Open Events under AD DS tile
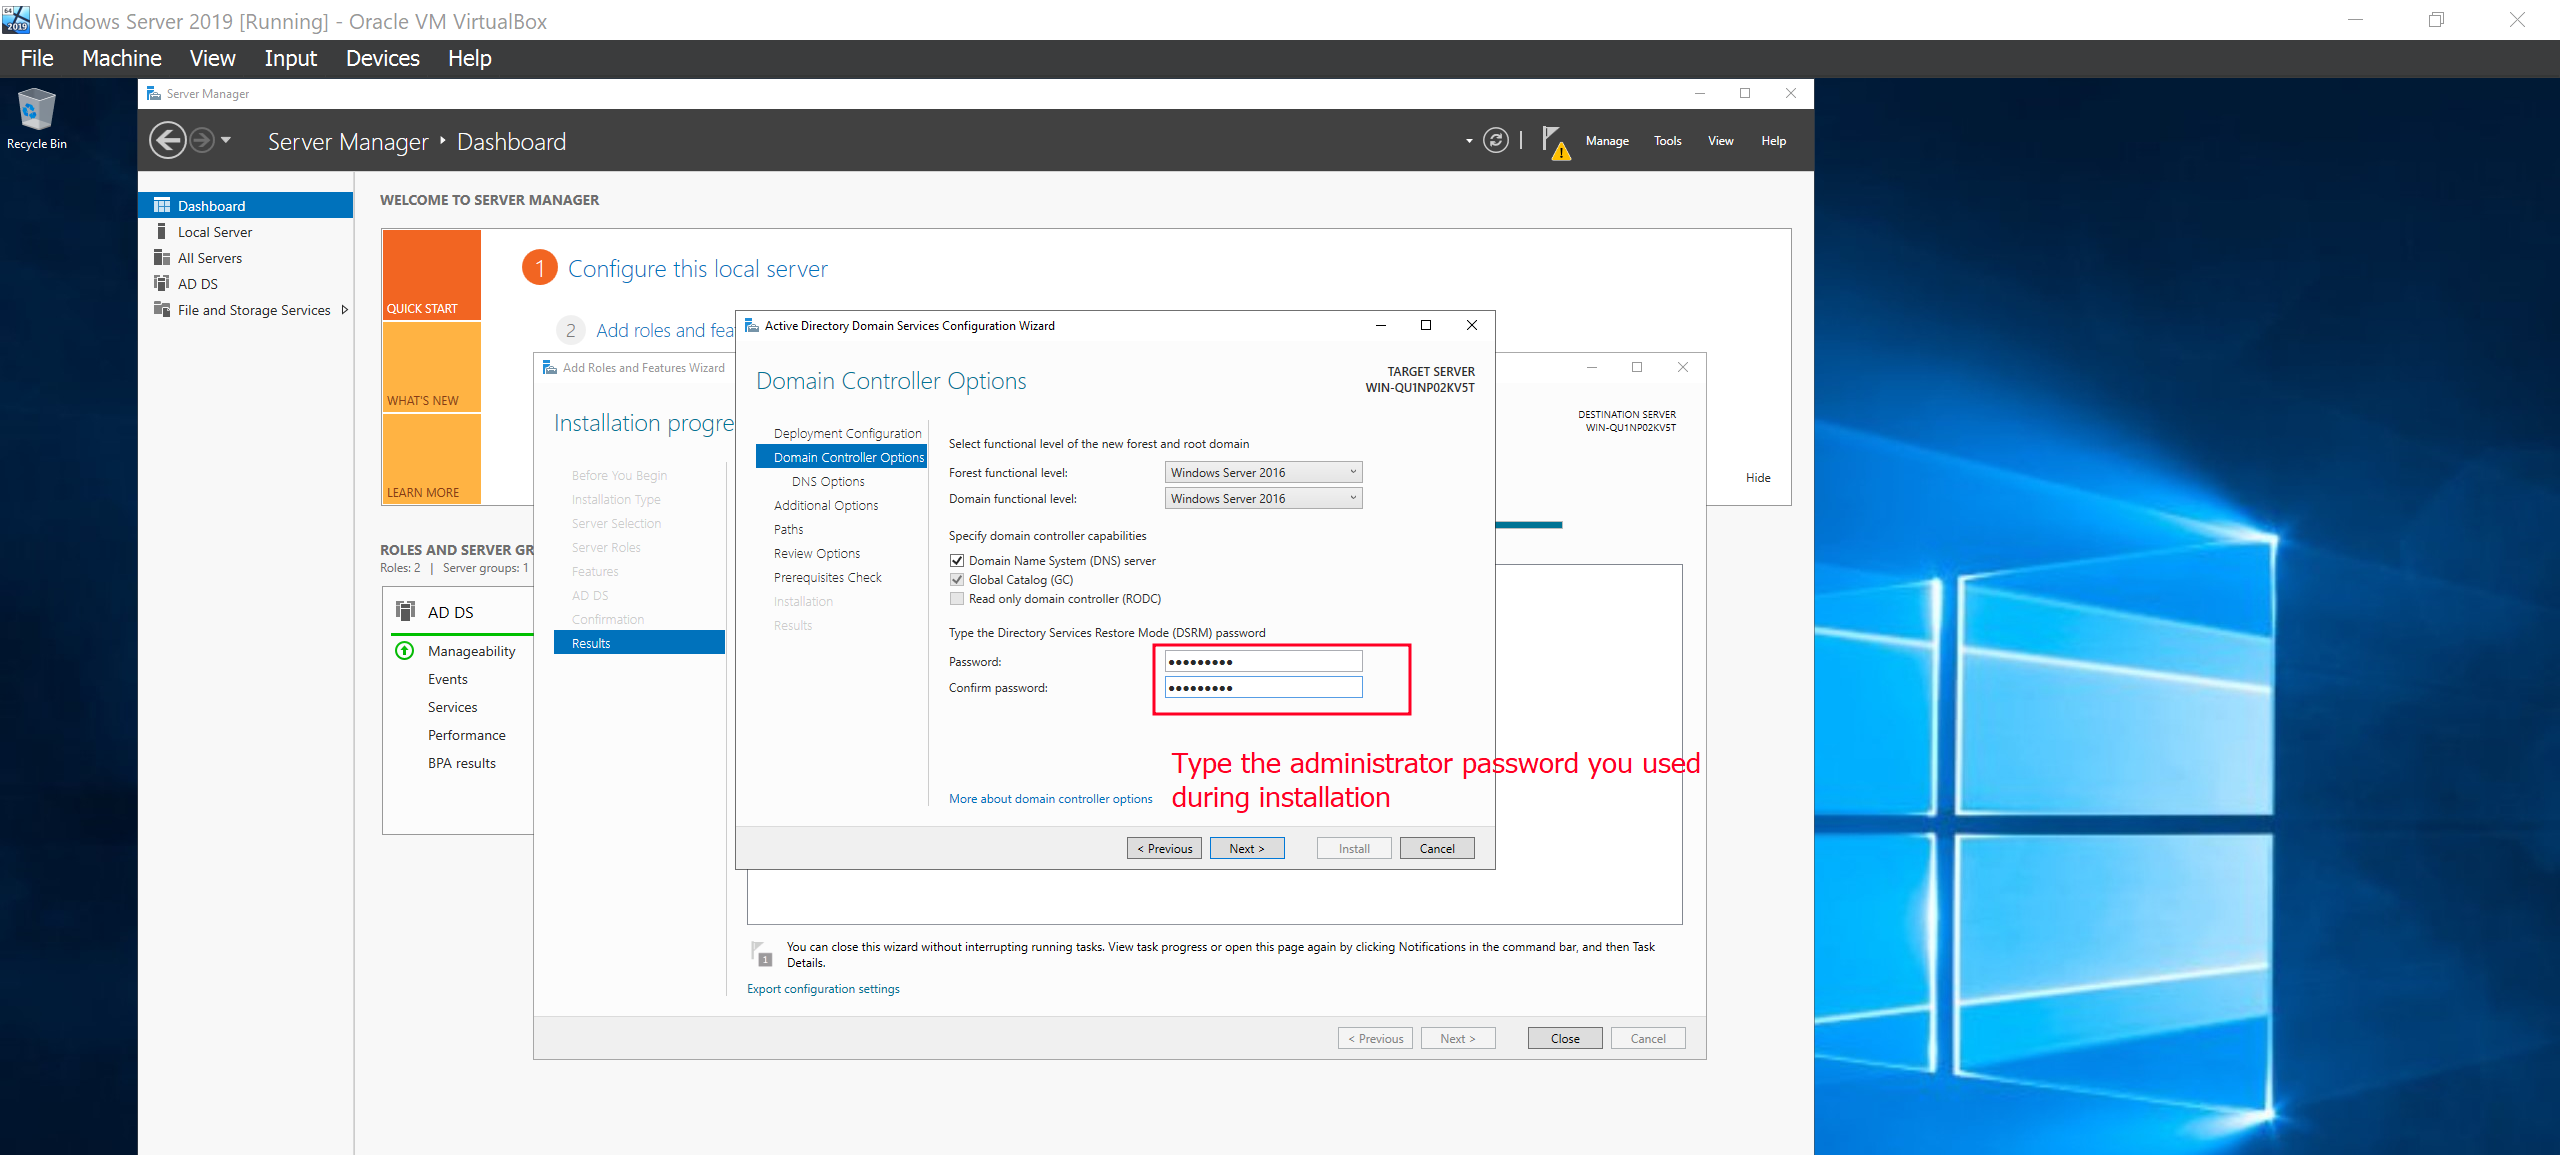The image size is (2560, 1155). (447, 679)
